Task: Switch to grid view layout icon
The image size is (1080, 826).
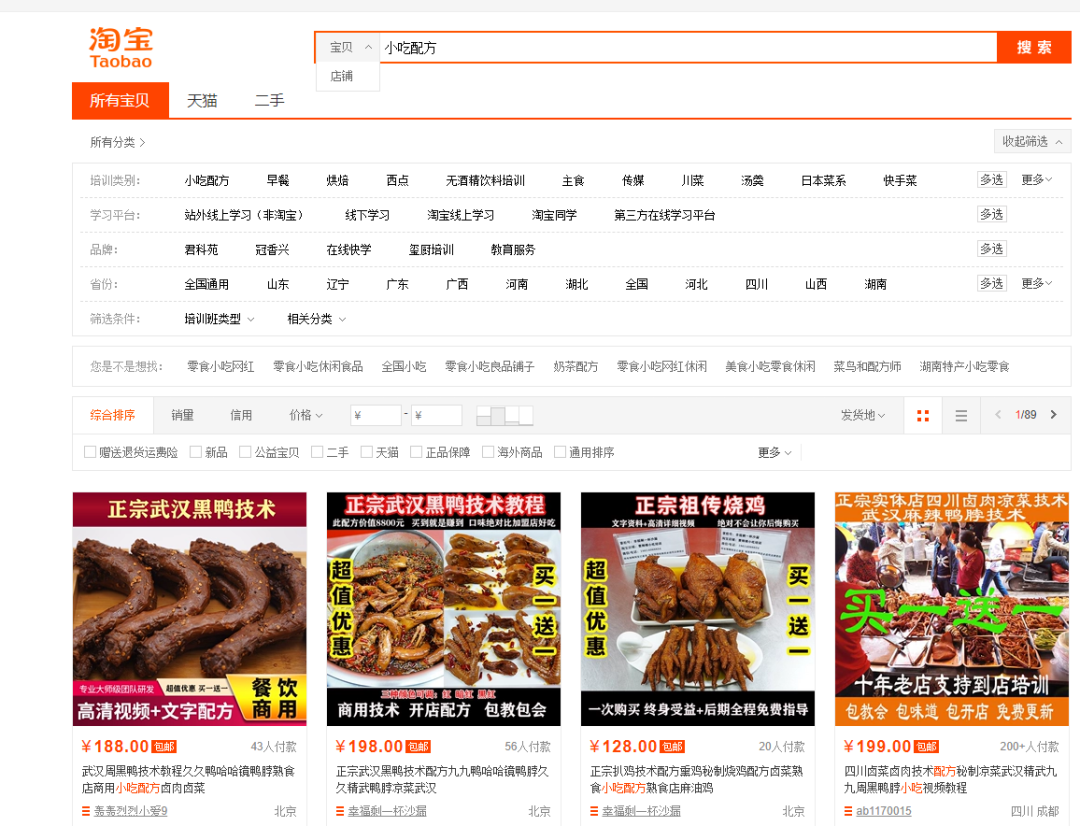Action: (x=922, y=416)
